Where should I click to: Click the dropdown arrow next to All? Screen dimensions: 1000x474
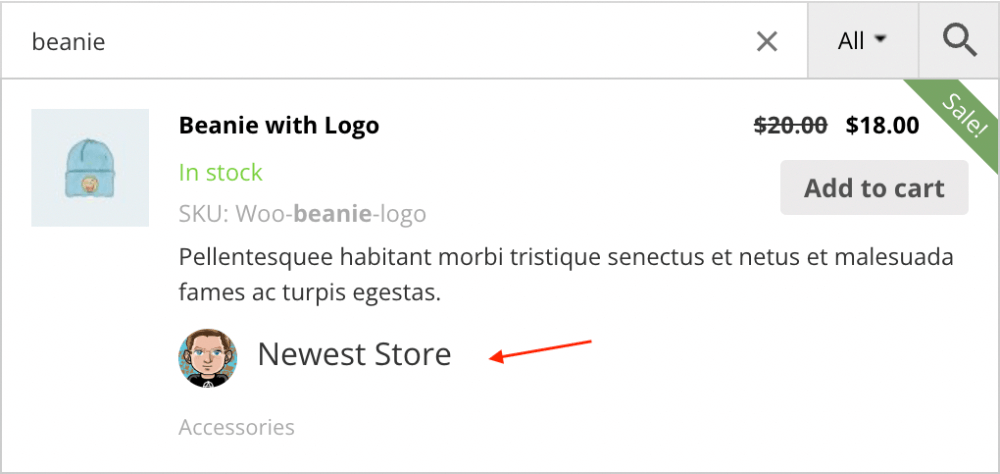click(x=881, y=40)
